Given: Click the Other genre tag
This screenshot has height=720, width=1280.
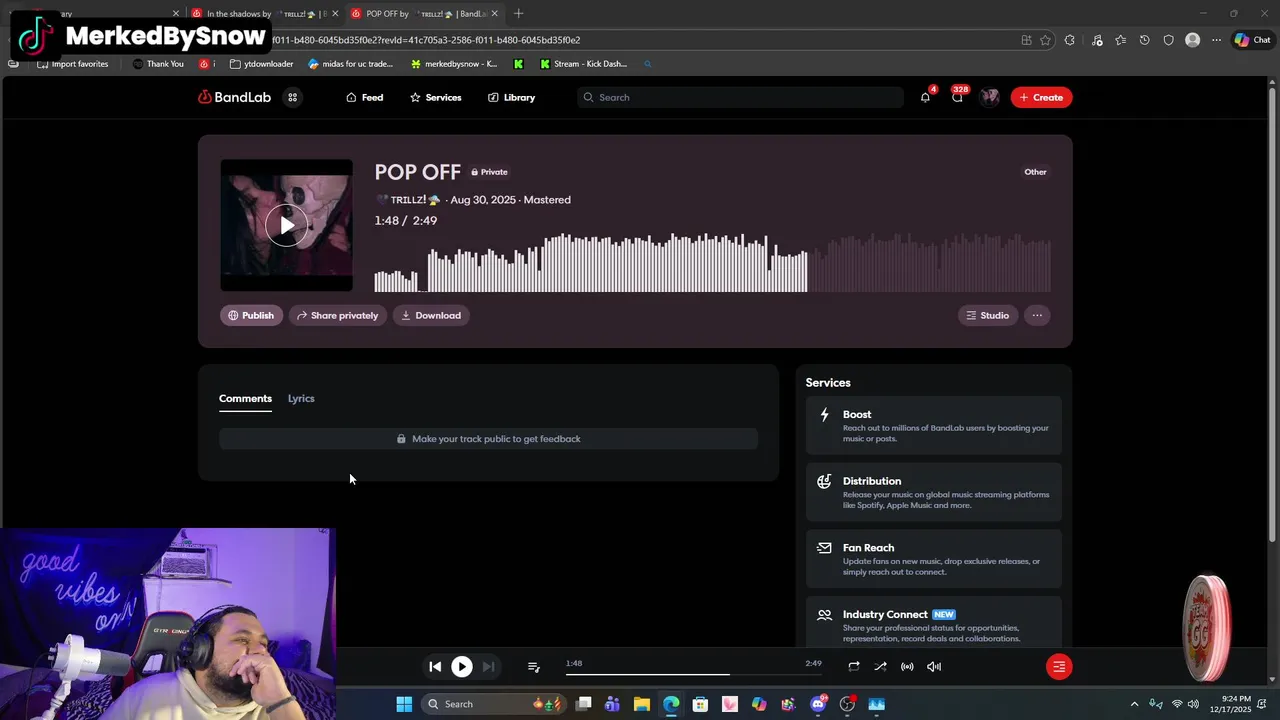Looking at the screenshot, I should [x=1035, y=172].
